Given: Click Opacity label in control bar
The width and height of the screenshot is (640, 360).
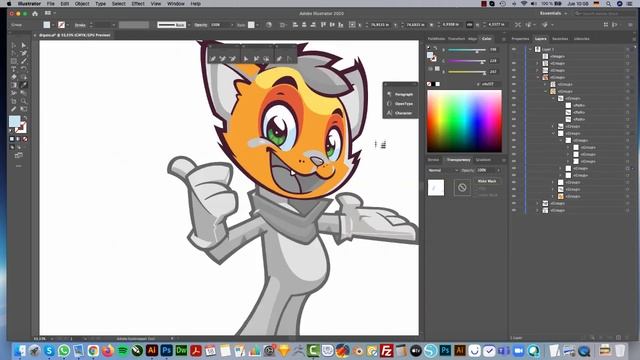Looking at the screenshot, I should 200,25.
